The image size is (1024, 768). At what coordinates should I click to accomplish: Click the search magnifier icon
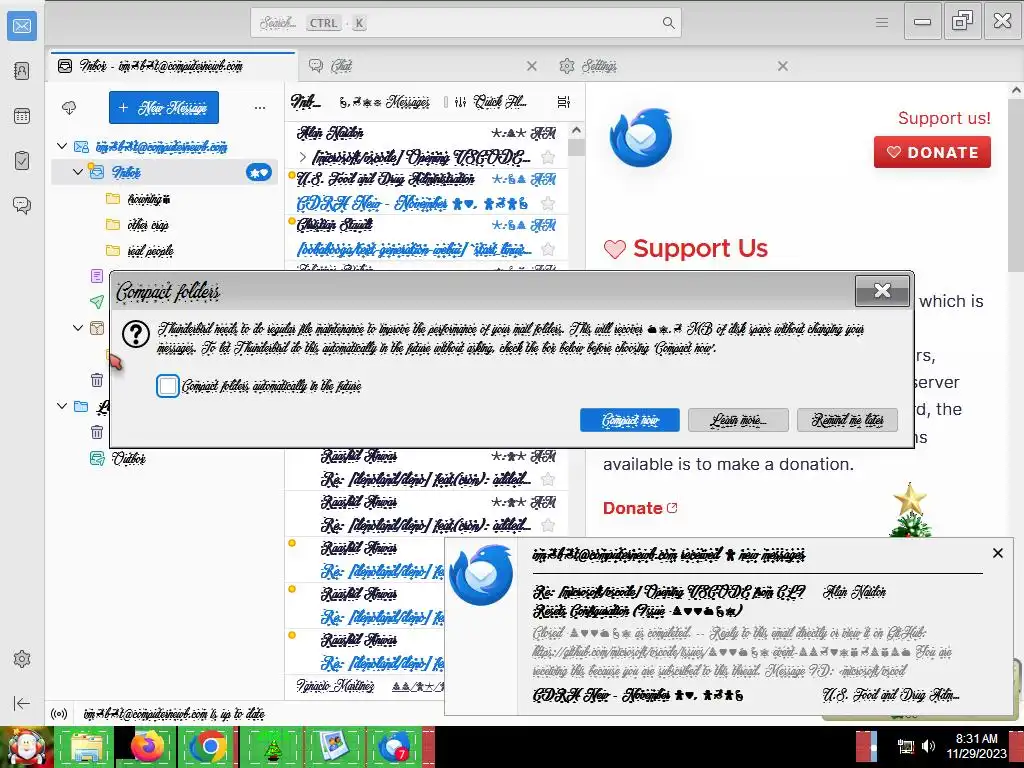tap(668, 23)
